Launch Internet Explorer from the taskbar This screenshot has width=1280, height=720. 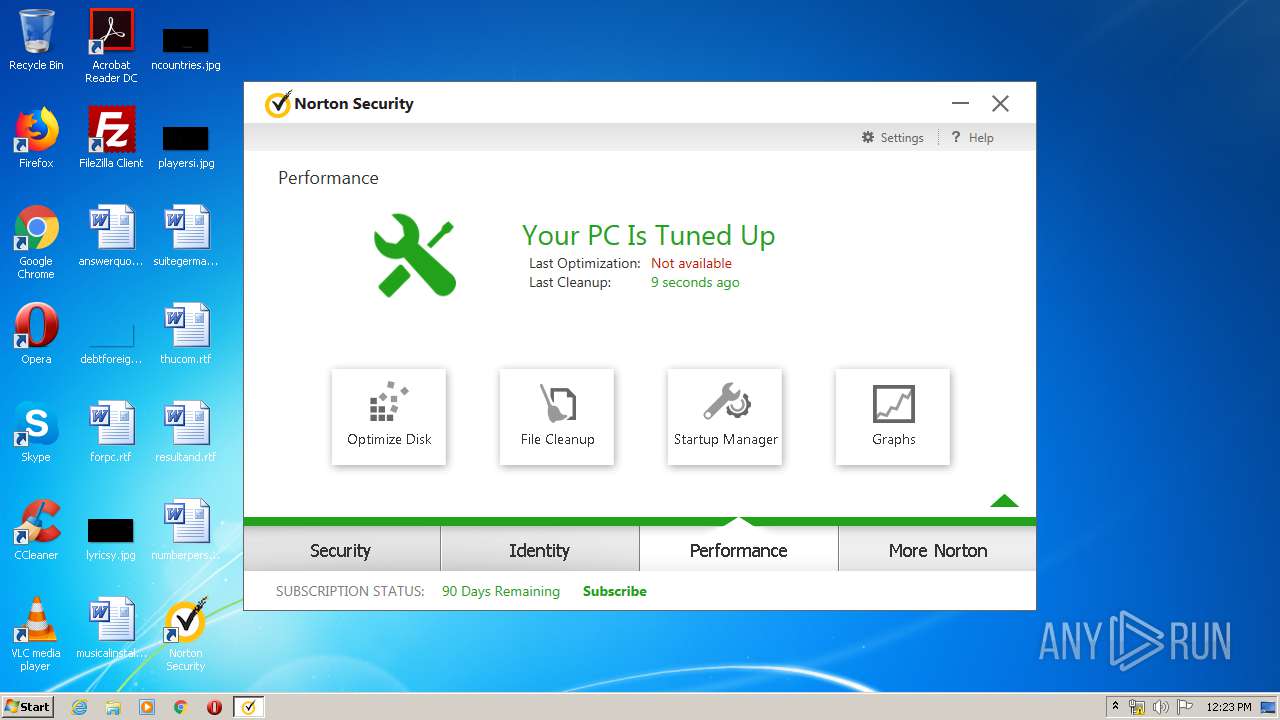click(x=79, y=707)
